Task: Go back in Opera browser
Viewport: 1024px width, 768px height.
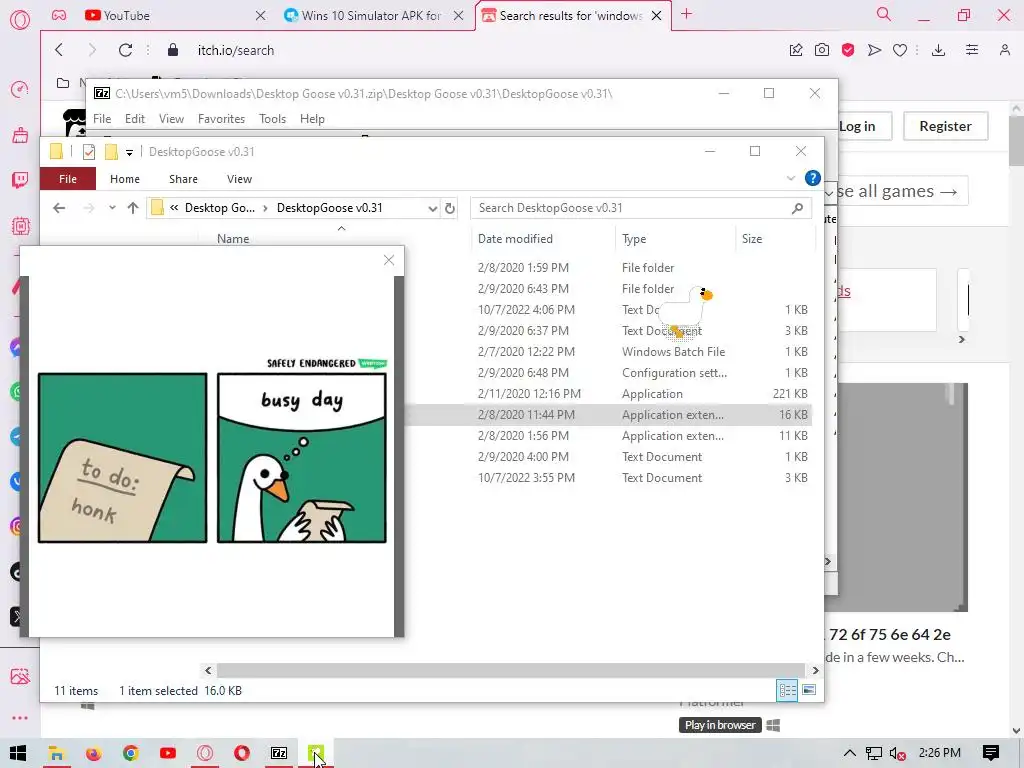Action: click(x=59, y=50)
